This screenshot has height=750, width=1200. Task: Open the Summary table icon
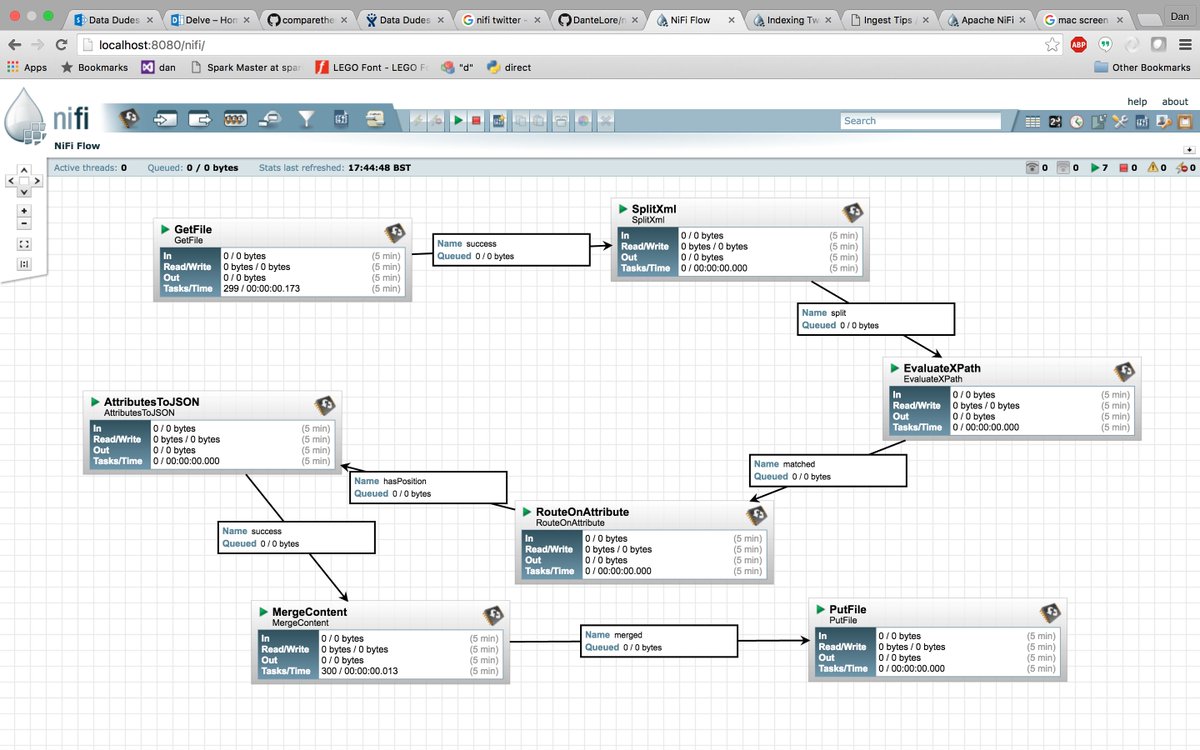tap(1034, 121)
